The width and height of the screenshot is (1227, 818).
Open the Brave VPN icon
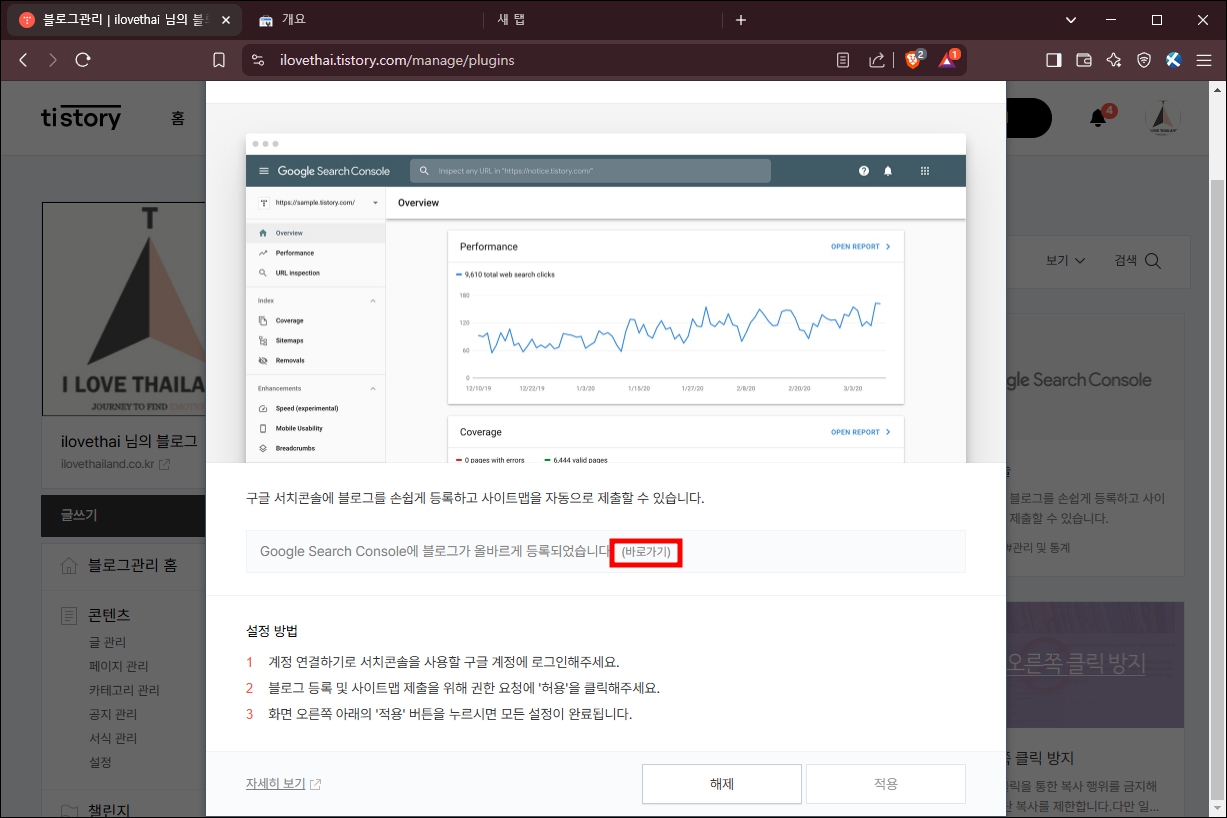1143,60
